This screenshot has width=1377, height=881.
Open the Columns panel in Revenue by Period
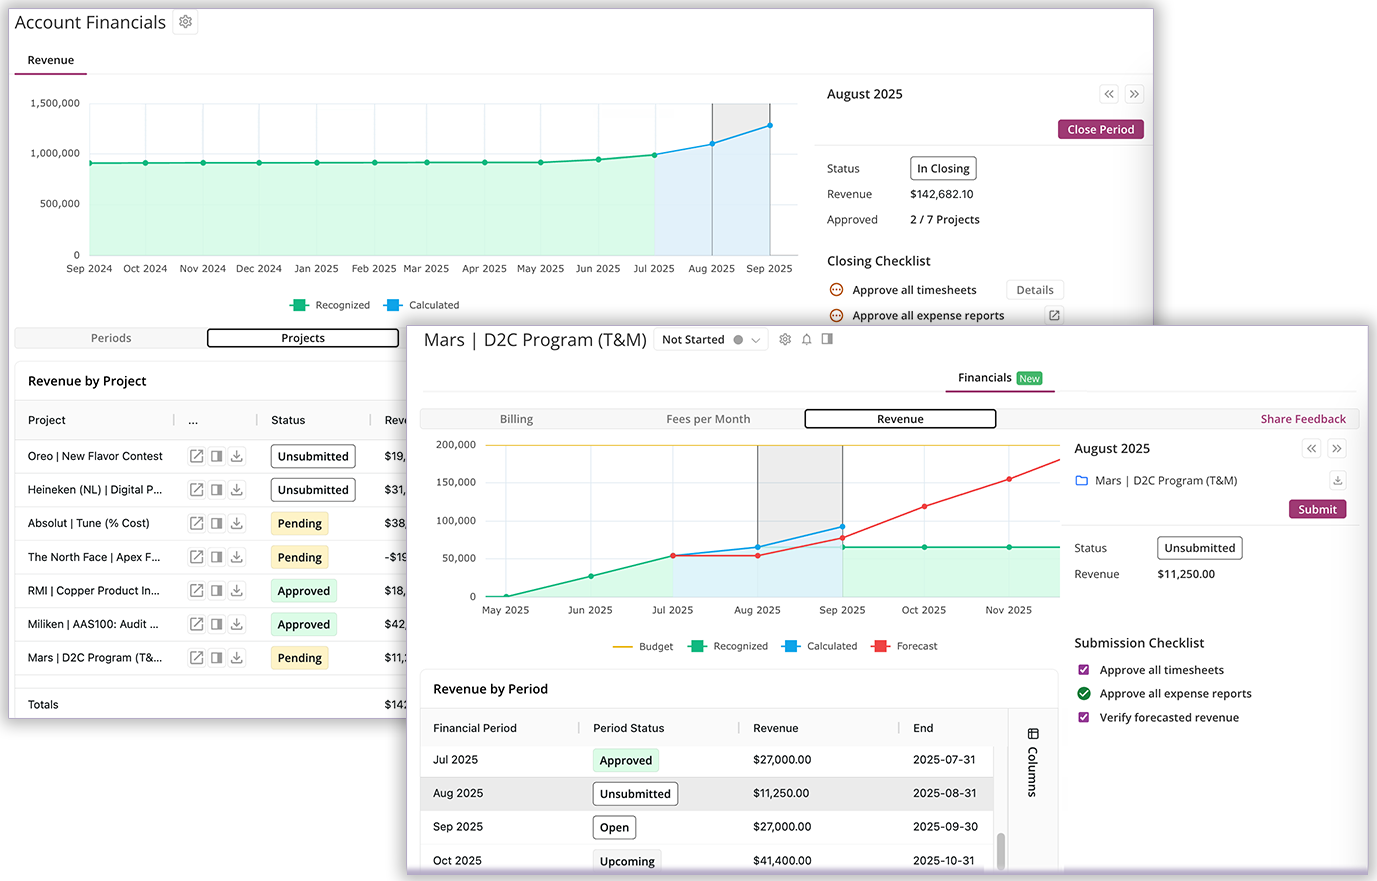[1032, 765]
